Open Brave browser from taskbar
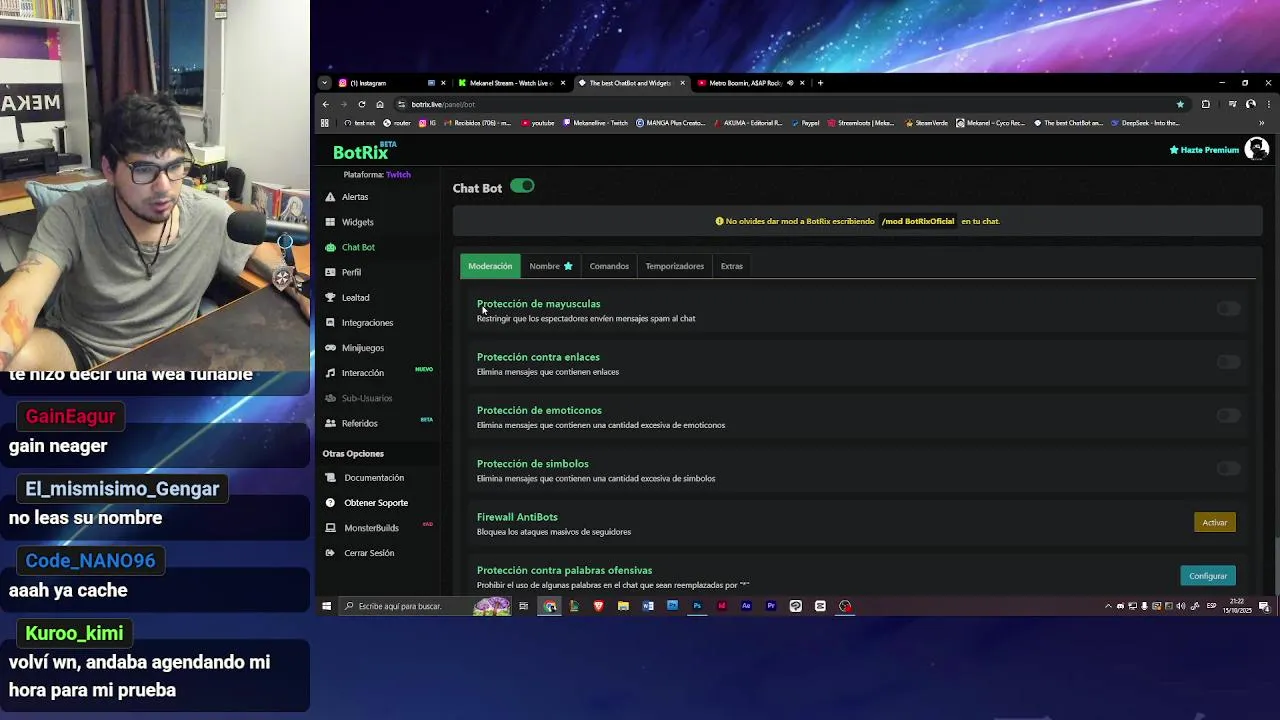This screenshot has height=720, width=1280. point(598,606)
